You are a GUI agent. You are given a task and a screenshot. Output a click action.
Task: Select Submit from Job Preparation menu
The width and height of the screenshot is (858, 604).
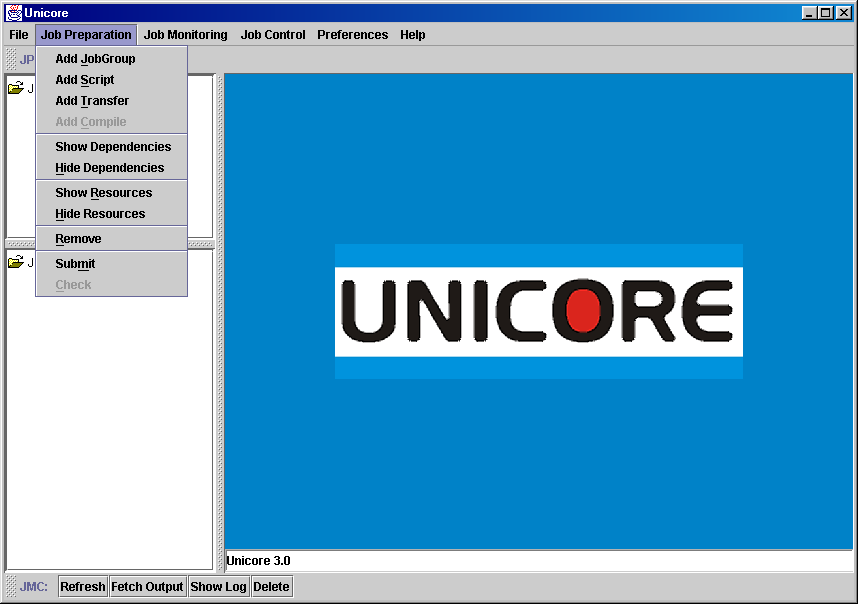(112, 264)
